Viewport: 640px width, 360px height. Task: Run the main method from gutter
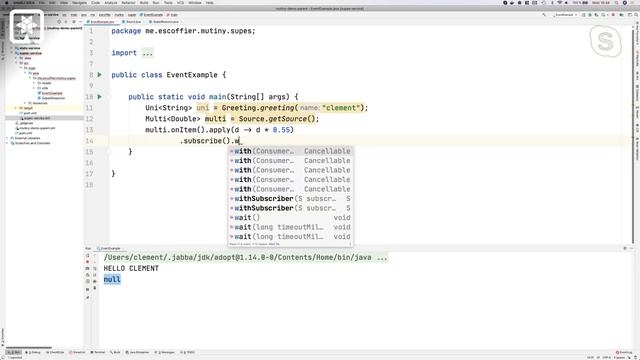99,97
